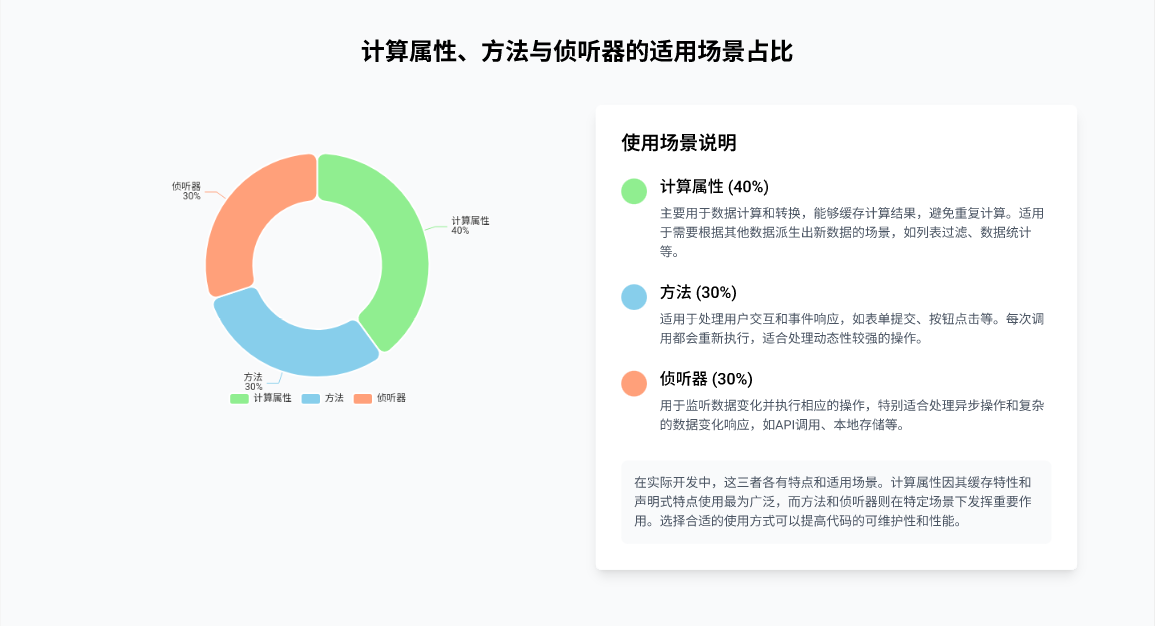Click the page title 计算属性、方法与侦听器的适用场景占比

point(577,52)
